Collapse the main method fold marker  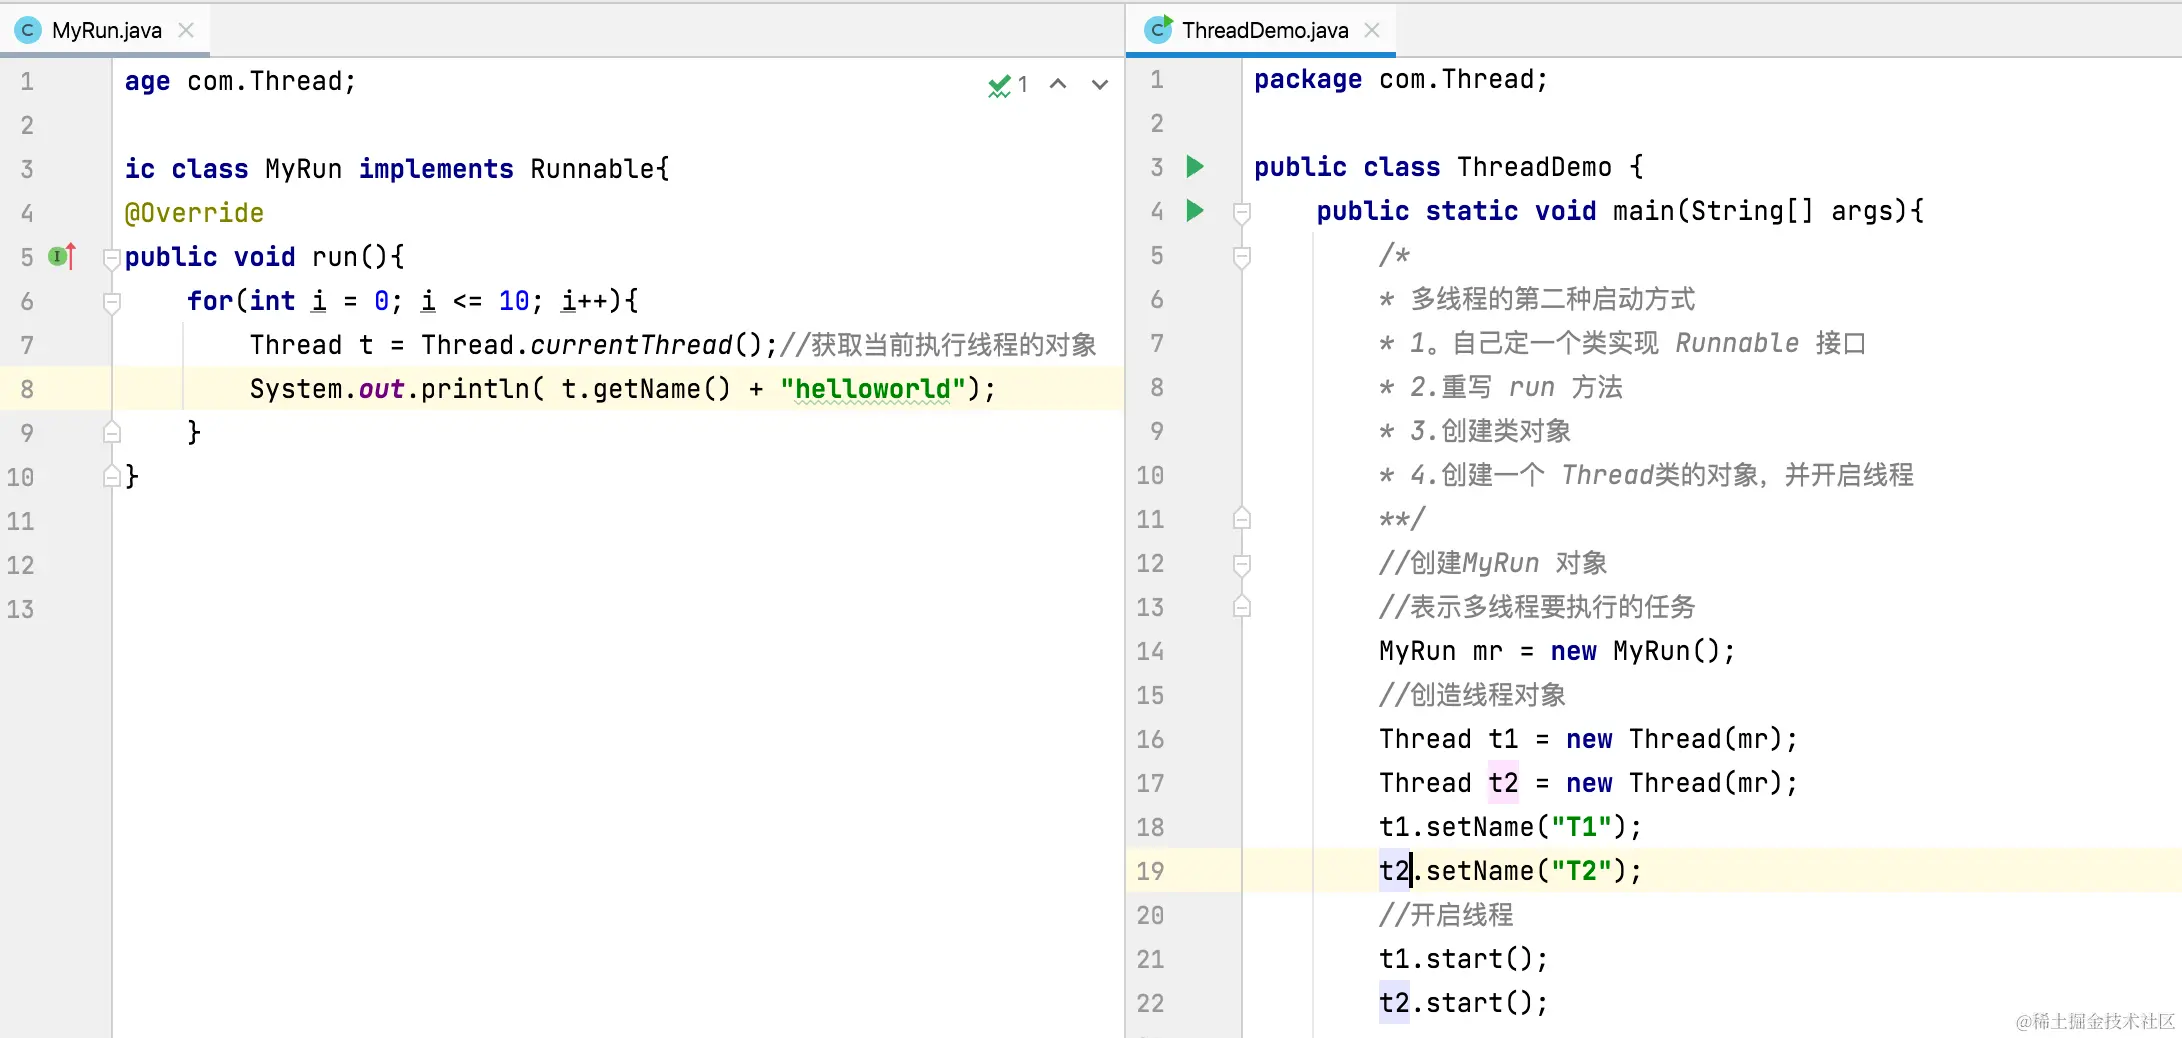[x=1242, y=212]
